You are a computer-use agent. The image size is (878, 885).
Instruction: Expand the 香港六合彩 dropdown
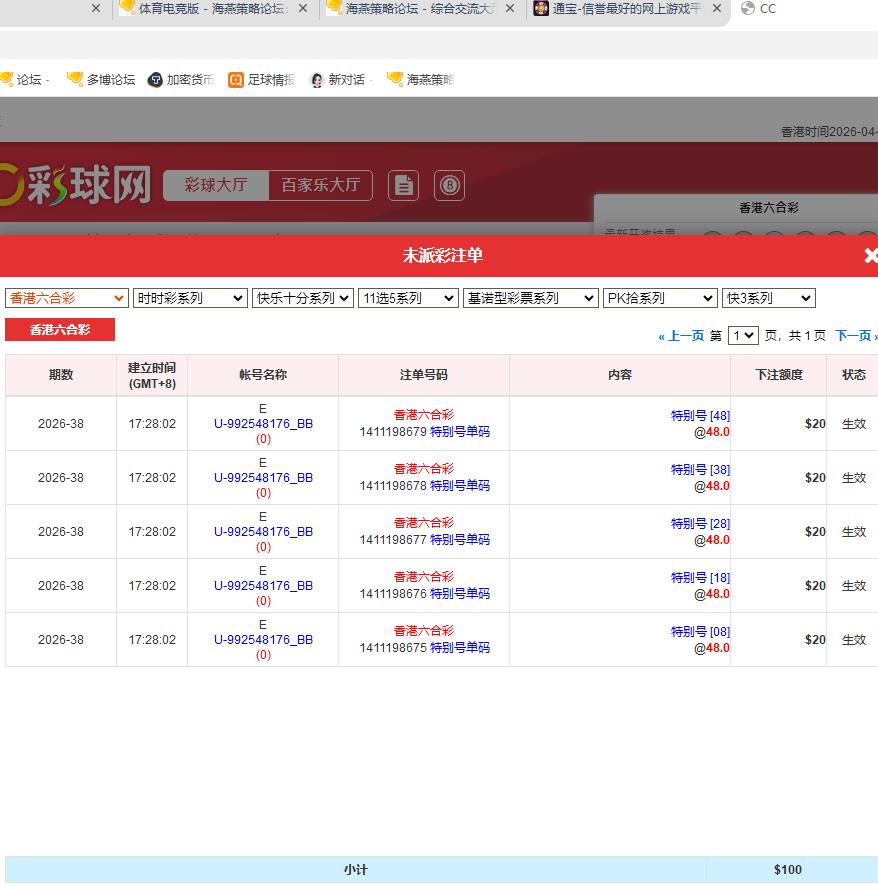(67, 298)
